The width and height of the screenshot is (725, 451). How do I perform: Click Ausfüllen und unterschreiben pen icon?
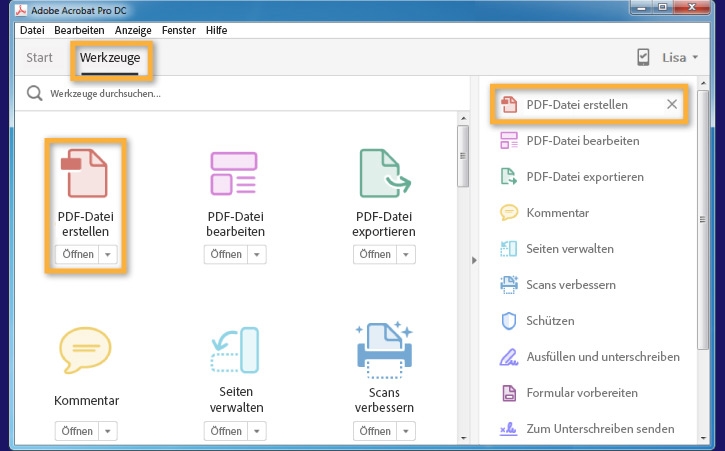pyautogui.click(x=508, y=357)
